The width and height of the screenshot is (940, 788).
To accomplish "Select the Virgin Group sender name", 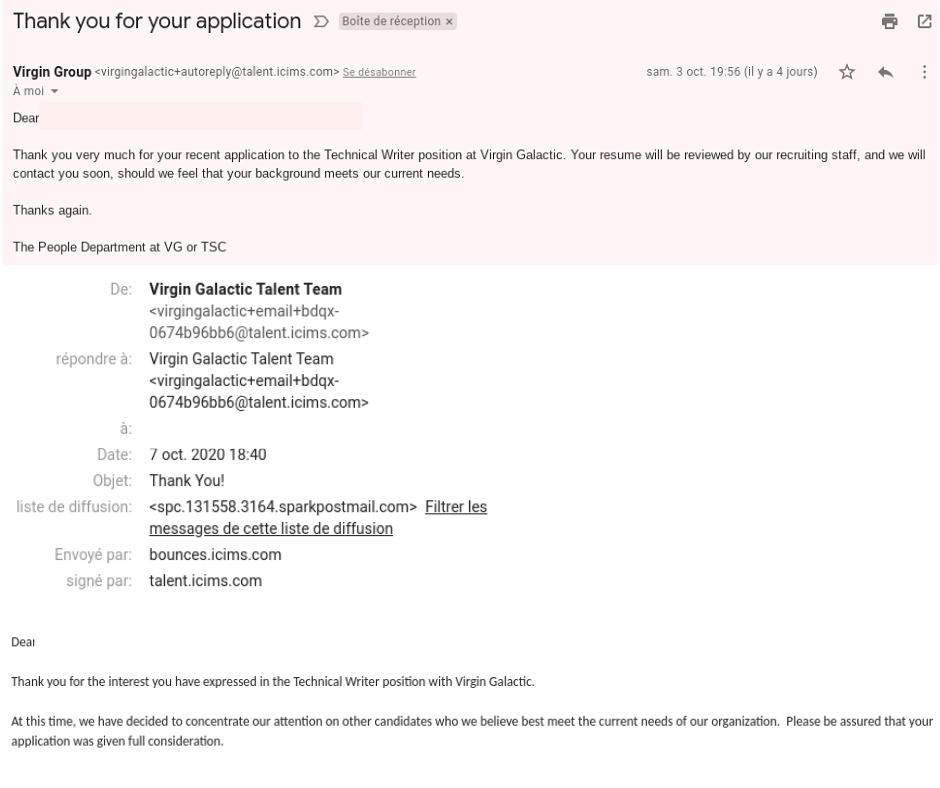I will 52,72.
